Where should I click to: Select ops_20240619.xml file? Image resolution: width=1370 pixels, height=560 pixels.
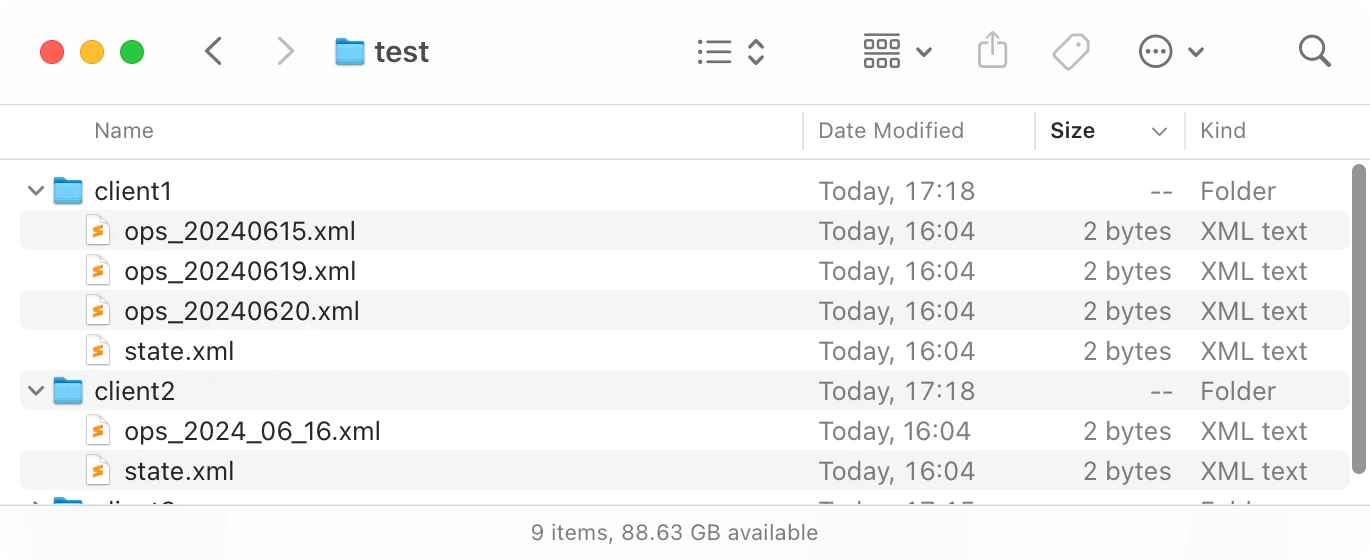pos(240,271)
